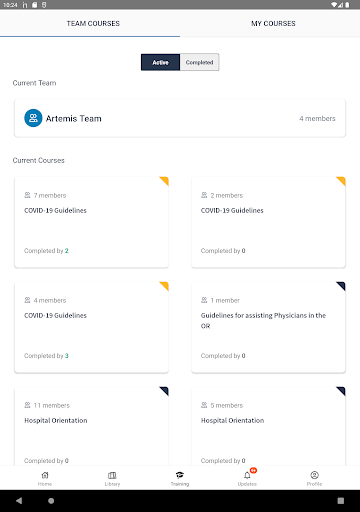Tap Android back navigation button
This screenshot has height=512, width=360.
tap(19, 500)
